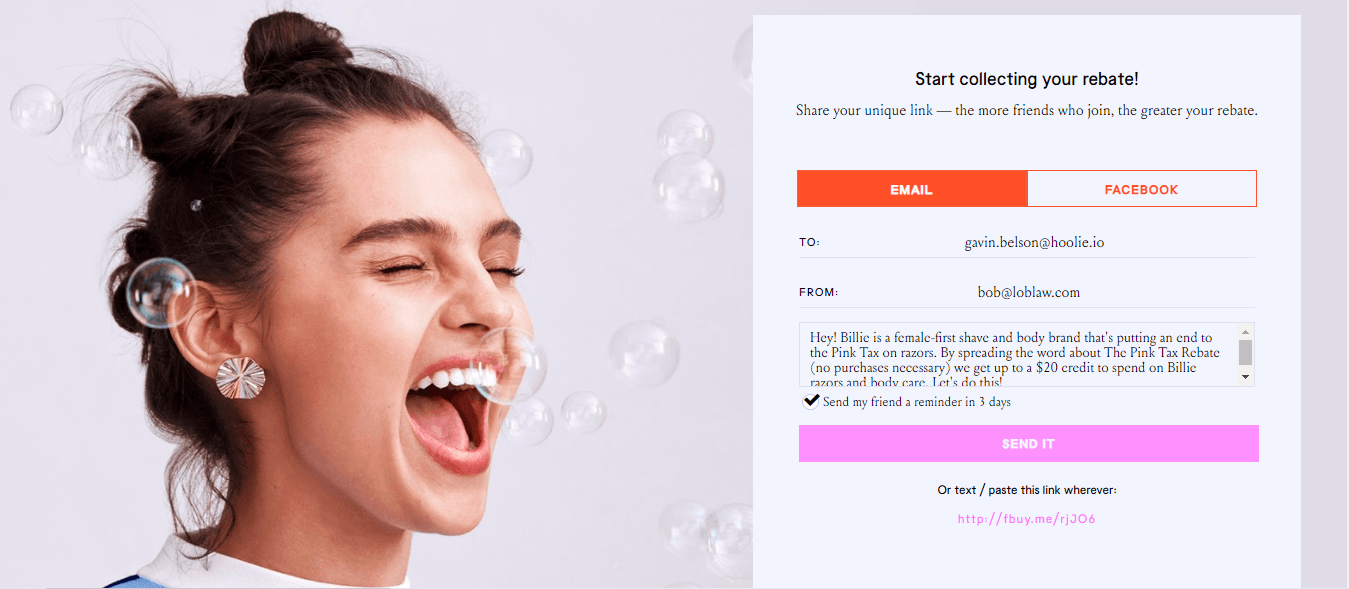1349x589 pixels.
Task: Switch to the Facebook tab
Action: tap(1141, 189)
